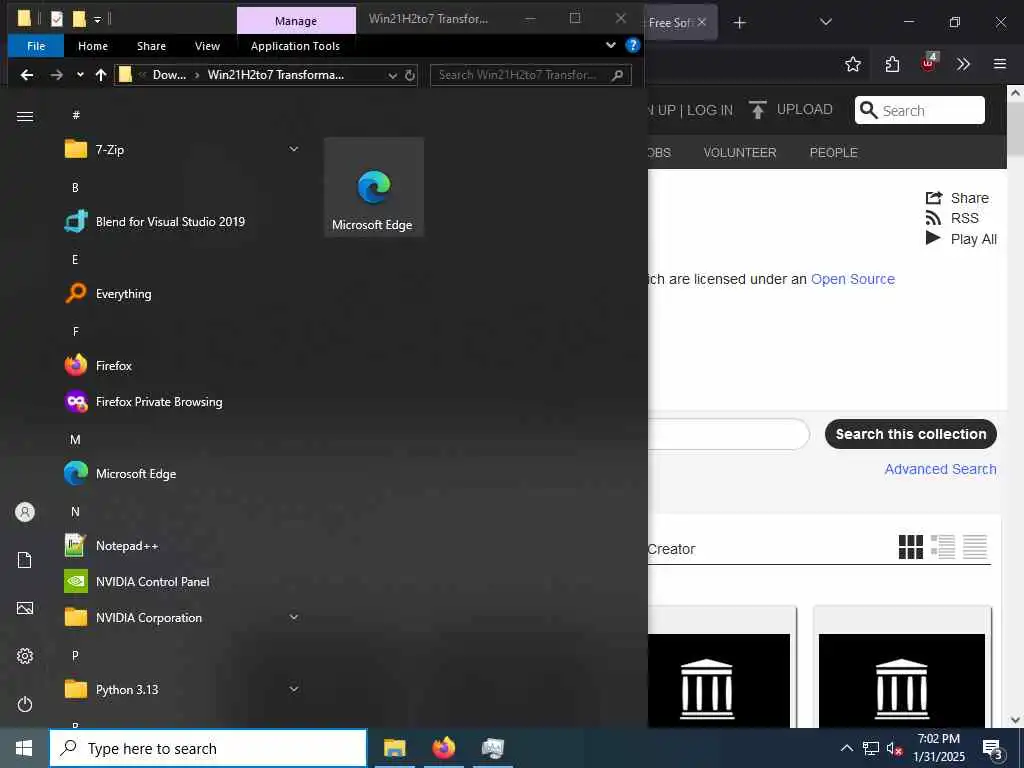The width and height of the screenshot is (1024, 768).
Task: Open the Explorer recent locations dropdown
Action: (x=80, y=75)
